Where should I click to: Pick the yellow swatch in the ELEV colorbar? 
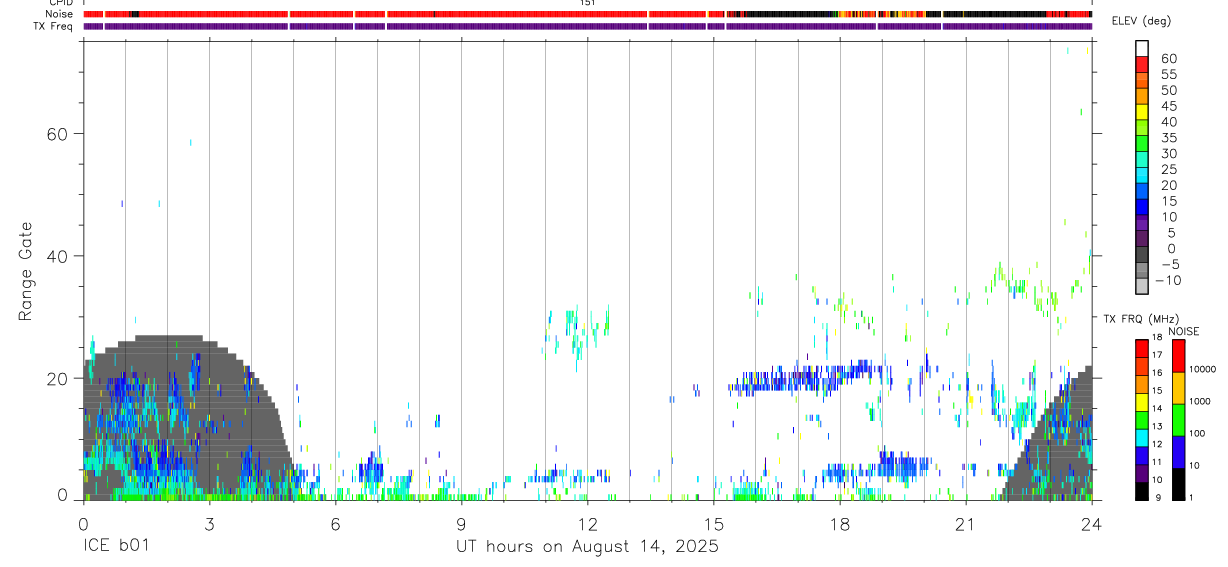(1142, 112)
